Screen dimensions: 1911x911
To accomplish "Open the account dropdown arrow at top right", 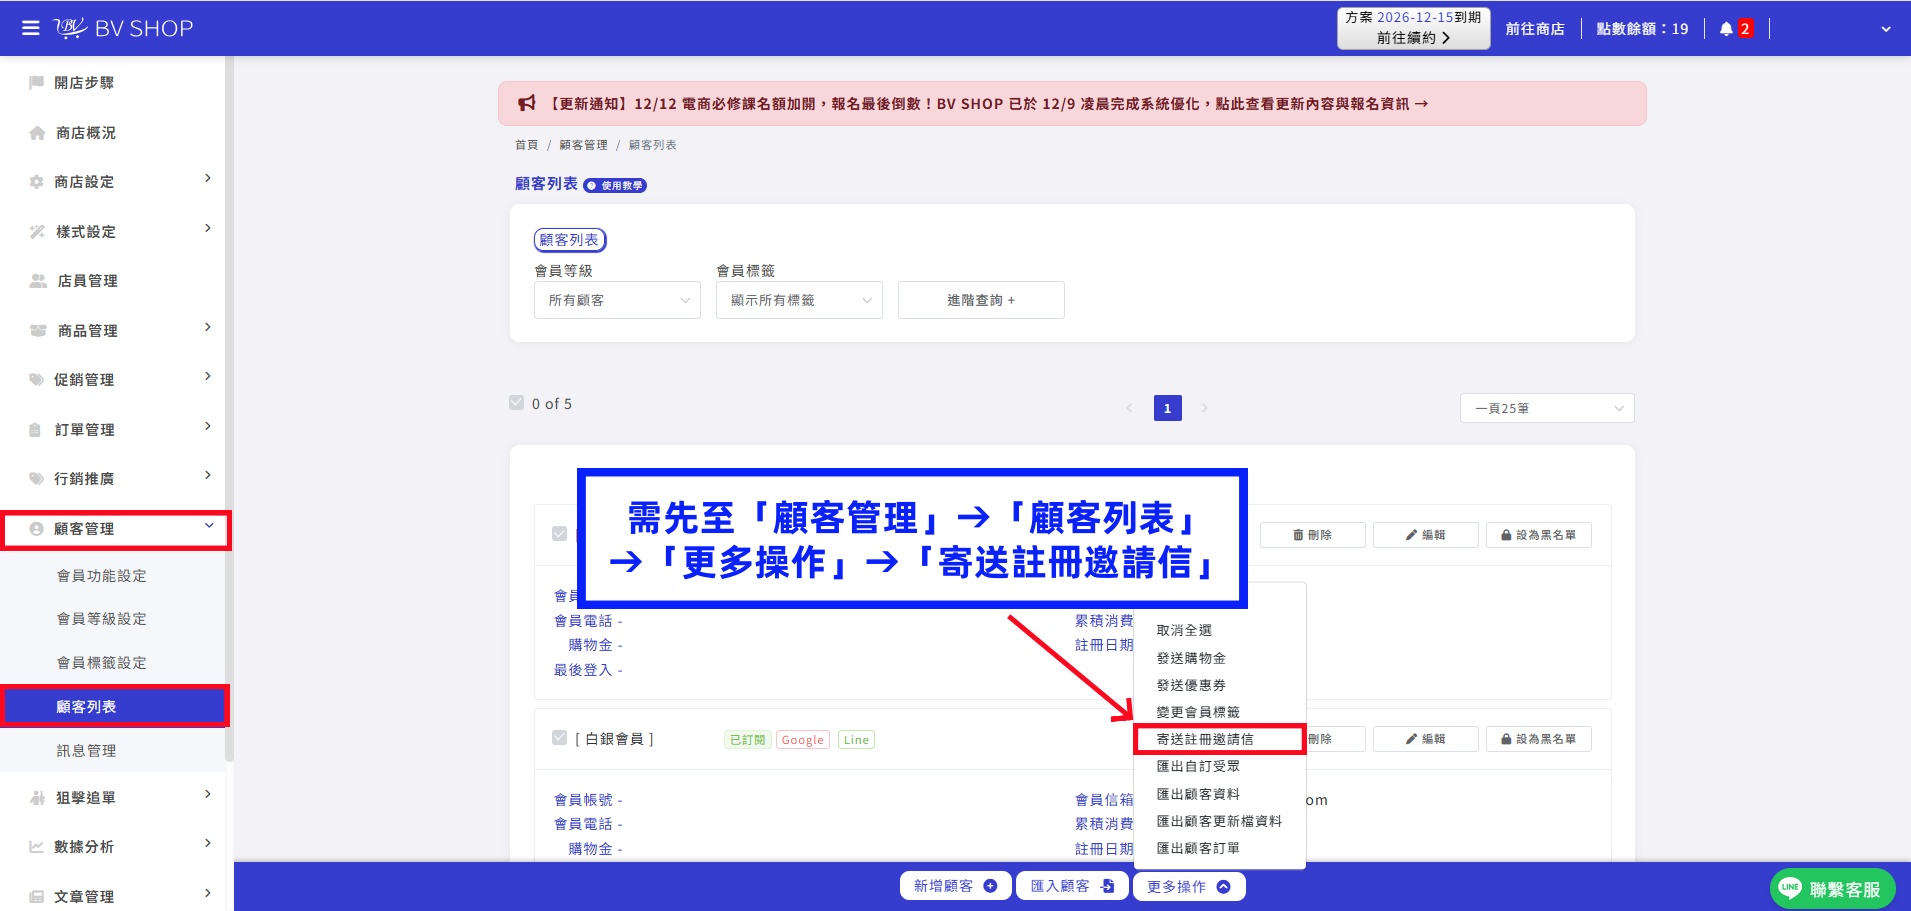I will 1886,29.
